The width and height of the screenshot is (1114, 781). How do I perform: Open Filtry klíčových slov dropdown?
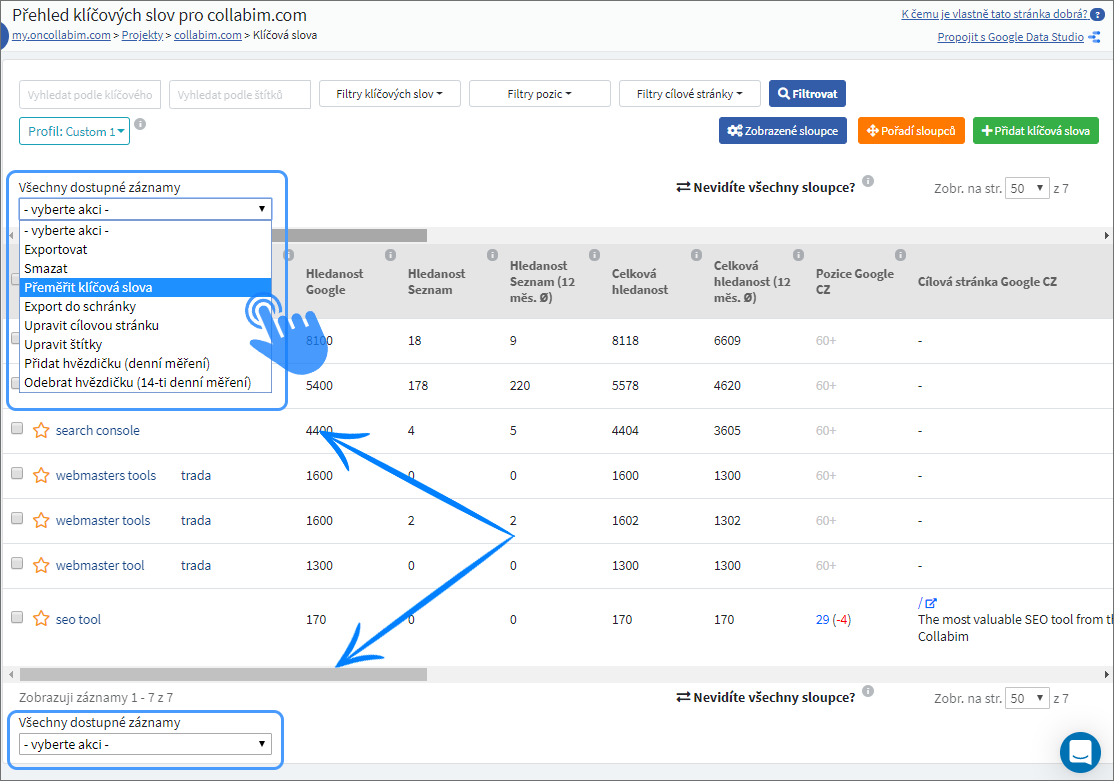389,94
